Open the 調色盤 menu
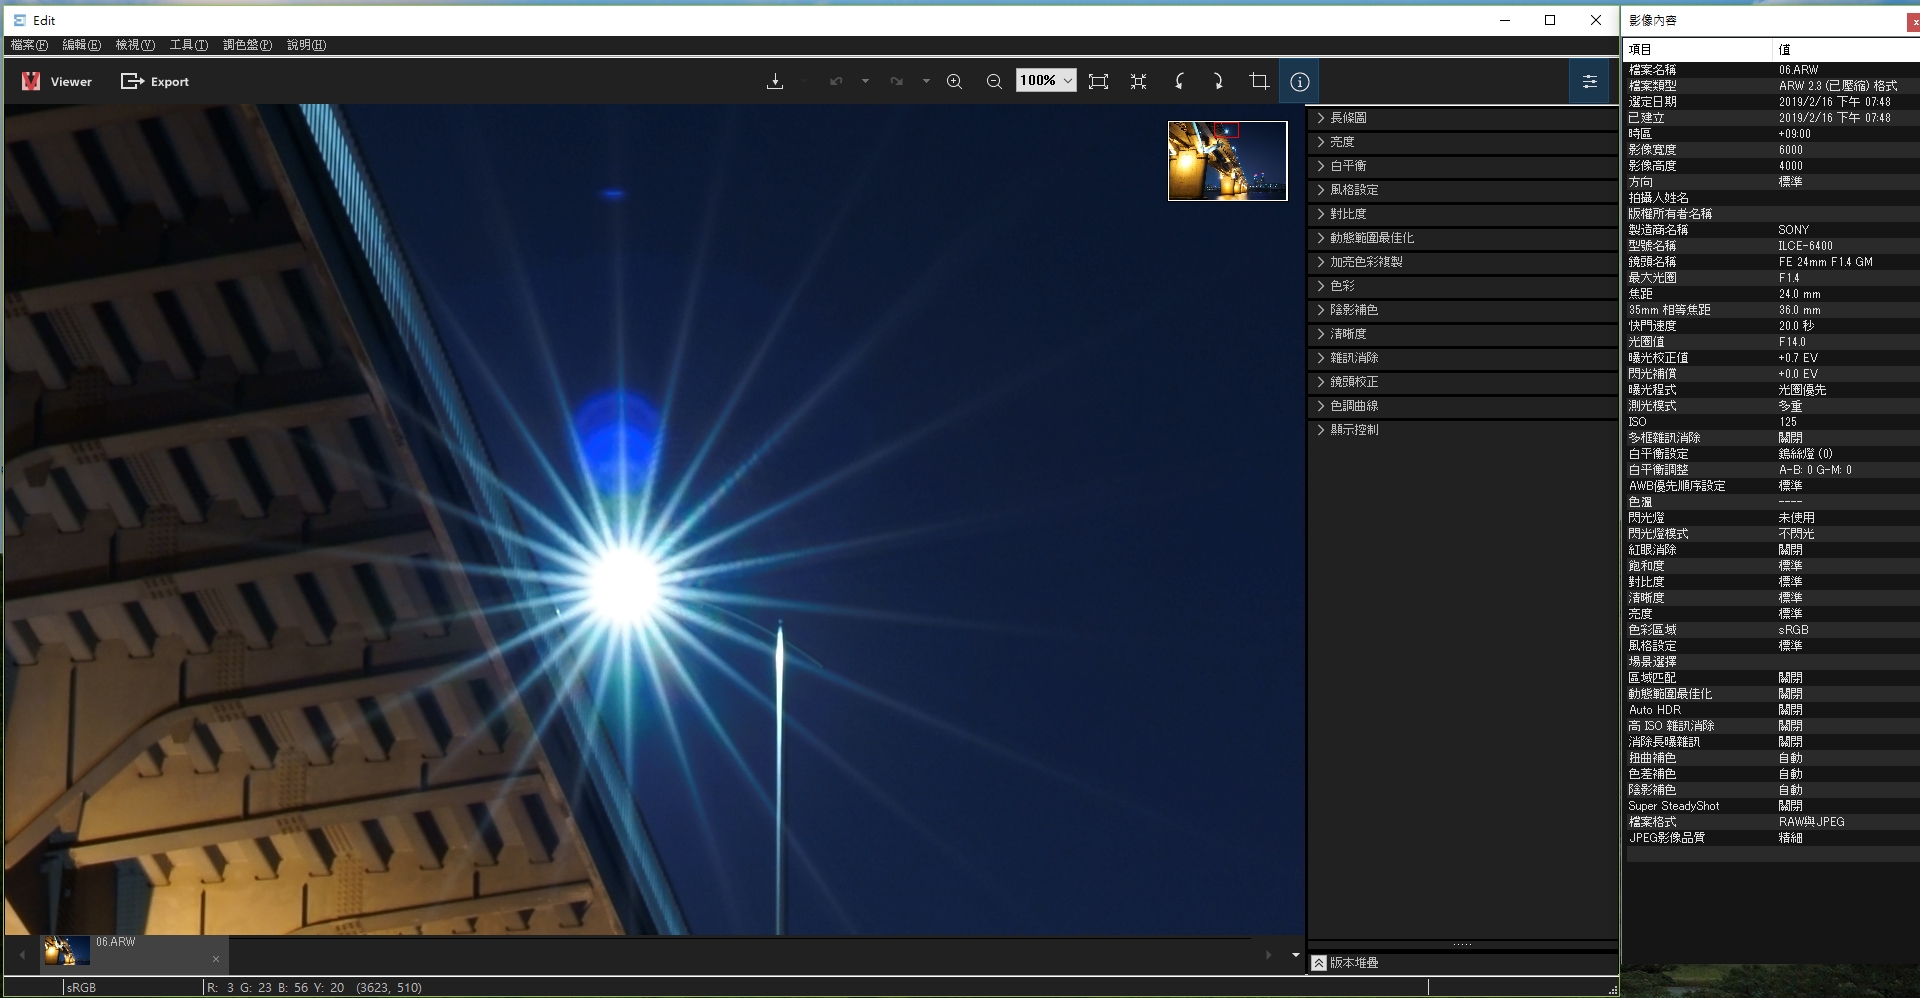Viewport: 1920px width, 998px height. pyautogui.click(x=247, y=45)
